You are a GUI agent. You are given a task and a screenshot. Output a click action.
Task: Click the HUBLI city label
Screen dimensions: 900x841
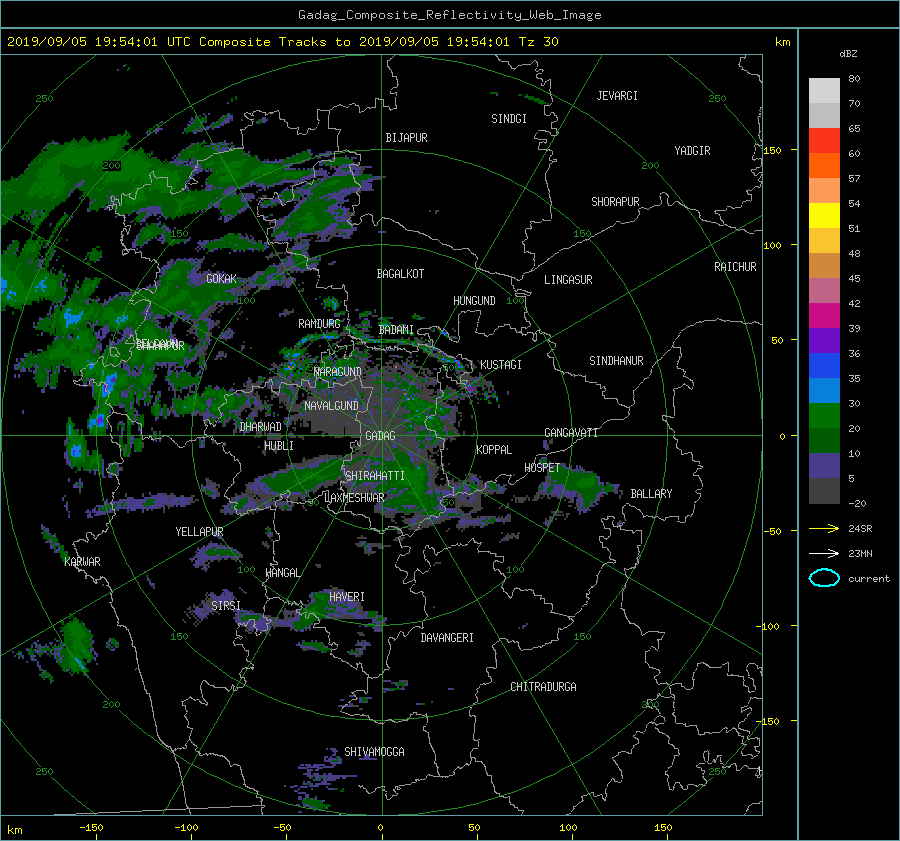[x=278, y=446]
